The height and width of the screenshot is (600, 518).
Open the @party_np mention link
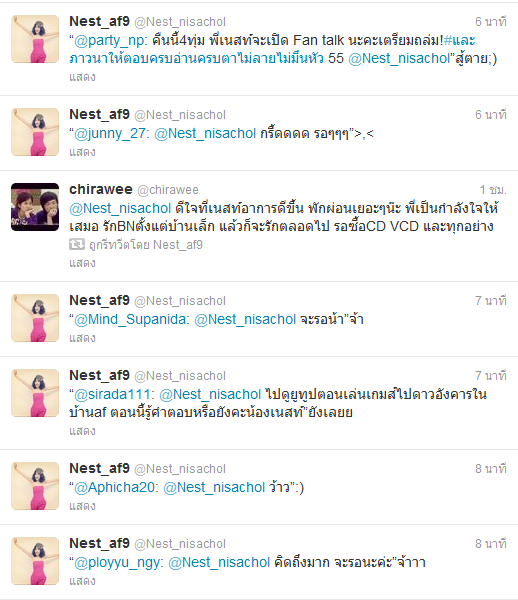coord(109,41)
